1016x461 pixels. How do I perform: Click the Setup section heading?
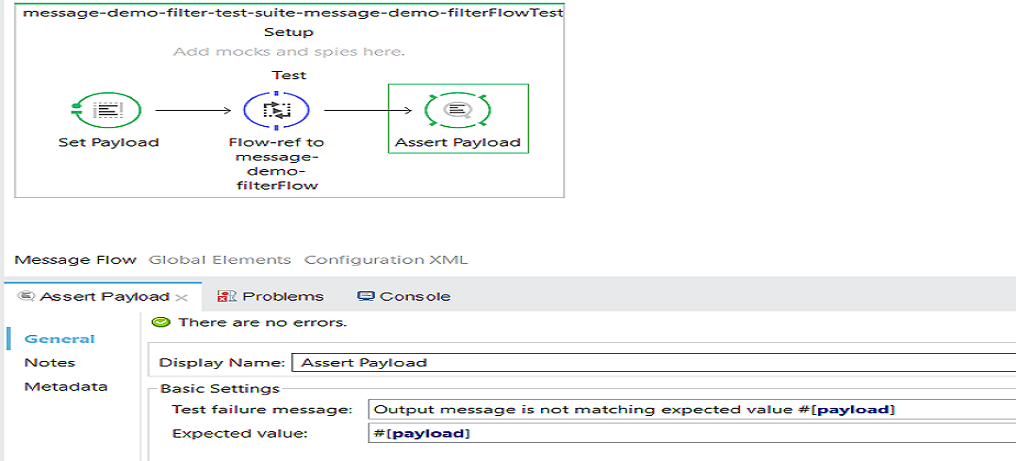pyautogui.click(x=289, y=32)
